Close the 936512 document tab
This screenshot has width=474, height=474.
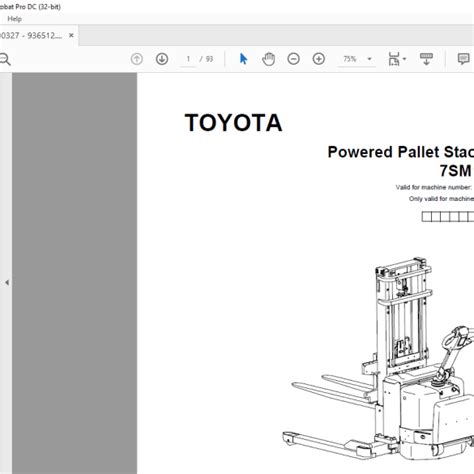[71, 35]
